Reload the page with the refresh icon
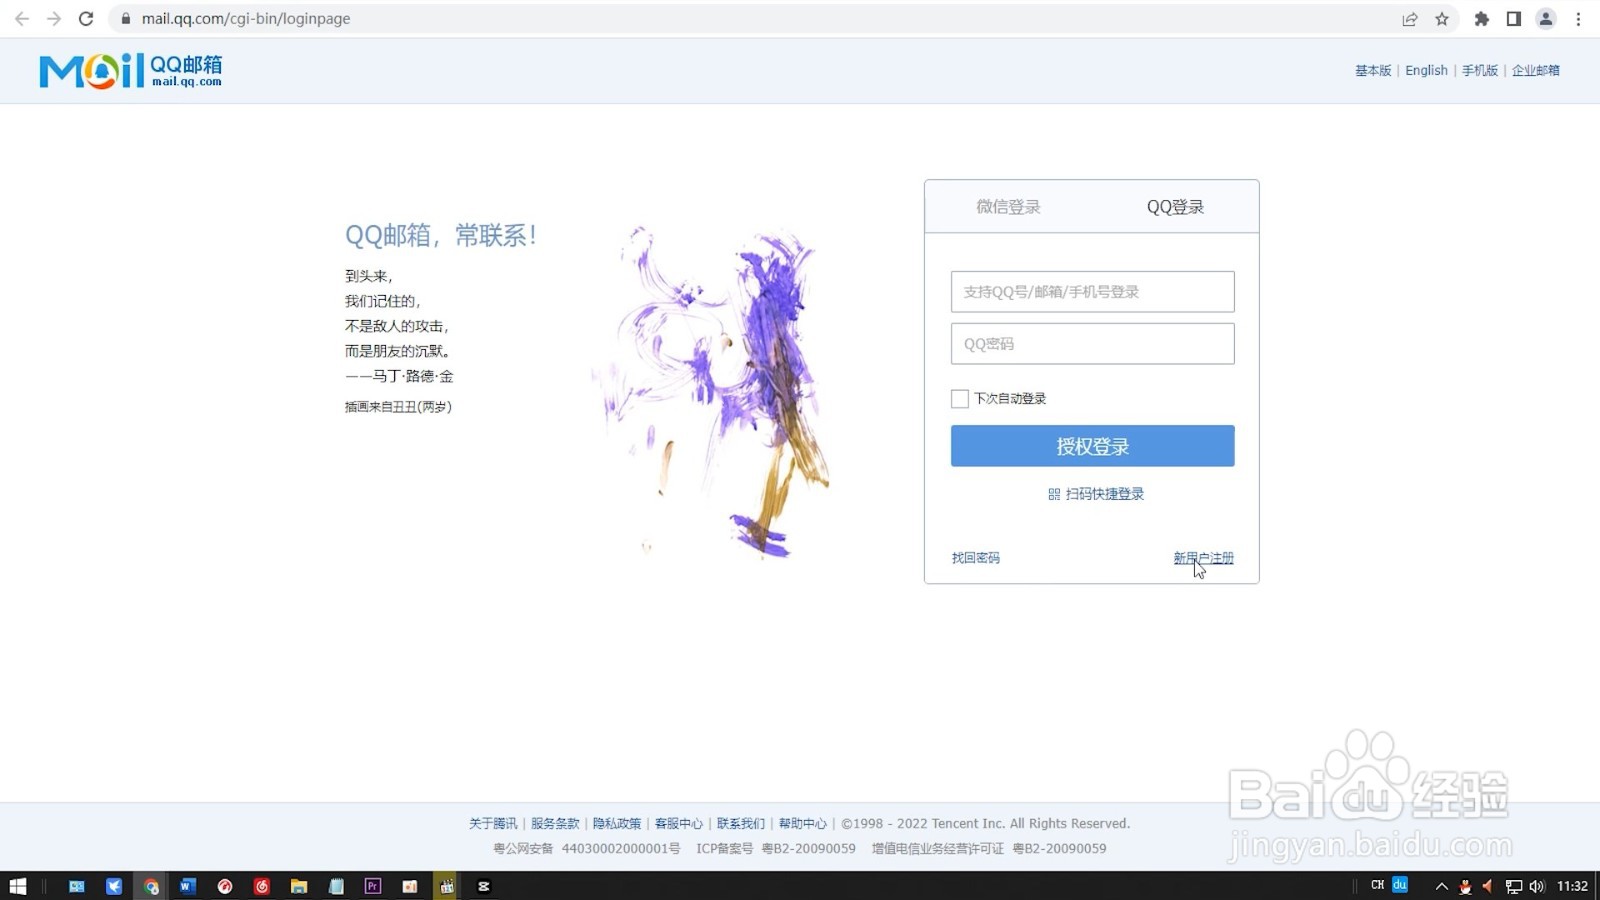Image resolution: width=1600 pixels, height=900 pixels. click(x=86, y=18)
